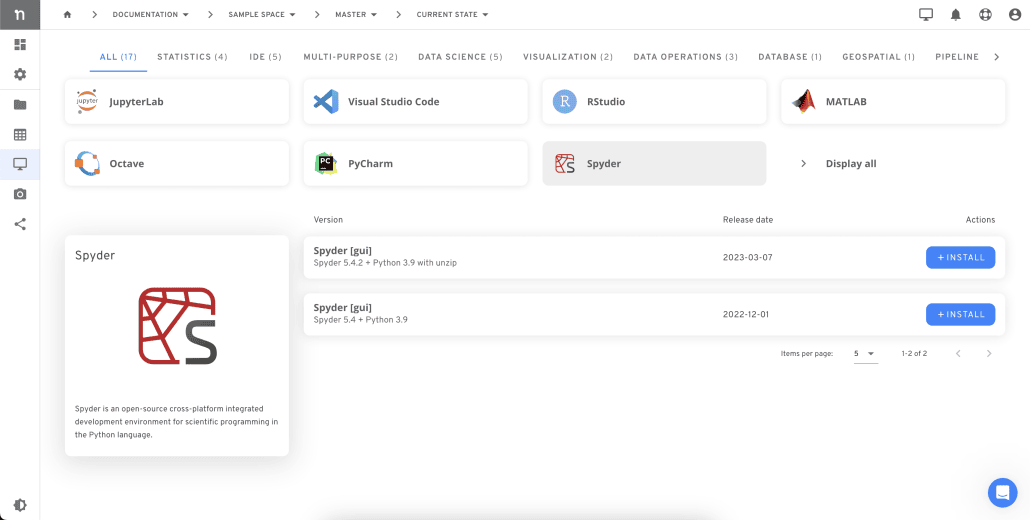The image size is (1030, 520).
Task: Go to next page of versions
Action: [989, 354]
